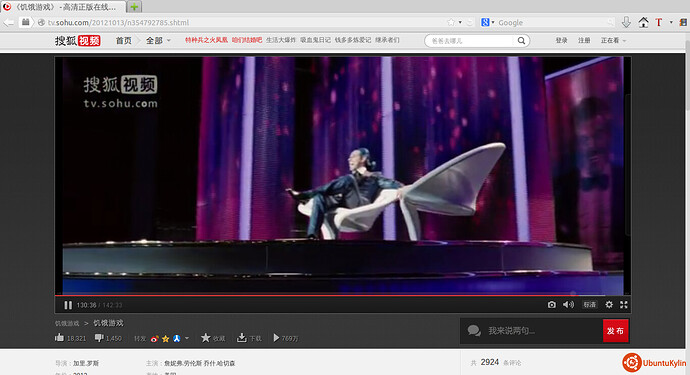The width and height of the screenshot is (690, 375).
Task: Open 继承者们 link
Action: click(387, 40)
